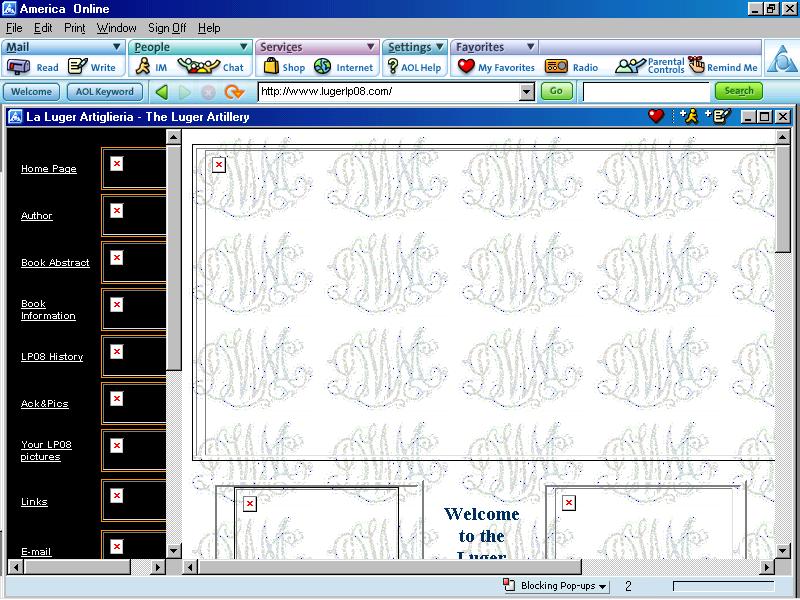Screen dimensions: 800x600
Task: Launch the Radio icon
Action: point(556,66)
